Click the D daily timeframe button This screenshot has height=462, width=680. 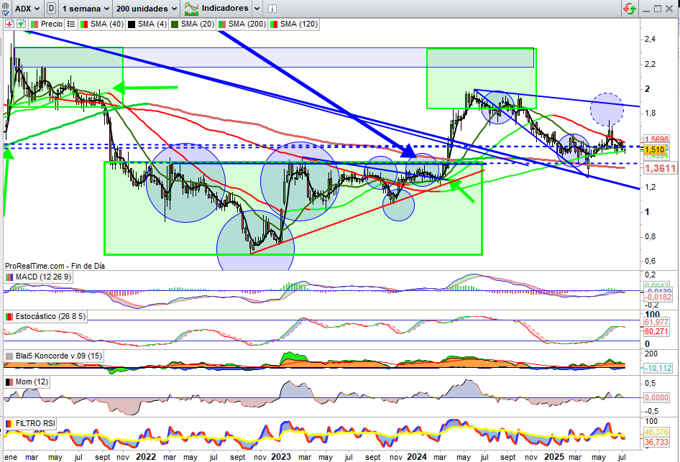pyautogui.click(x=51, y=8)
